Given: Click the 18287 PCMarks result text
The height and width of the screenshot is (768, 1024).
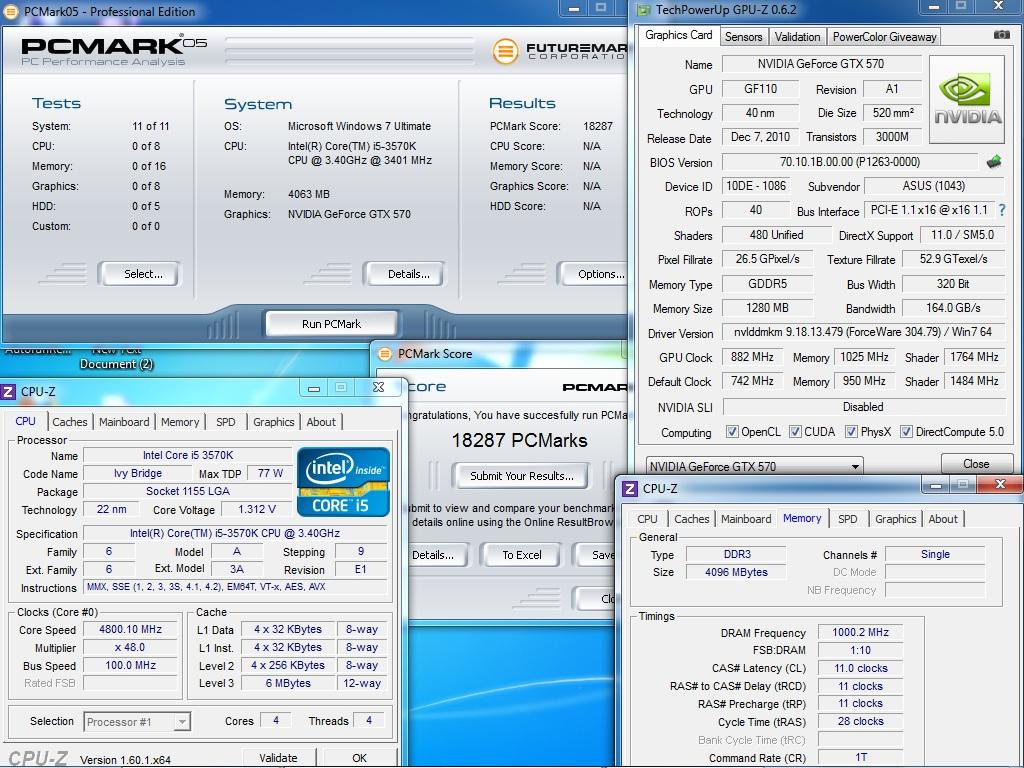Looking at the screenshot, I should click(x=519, y=441).
